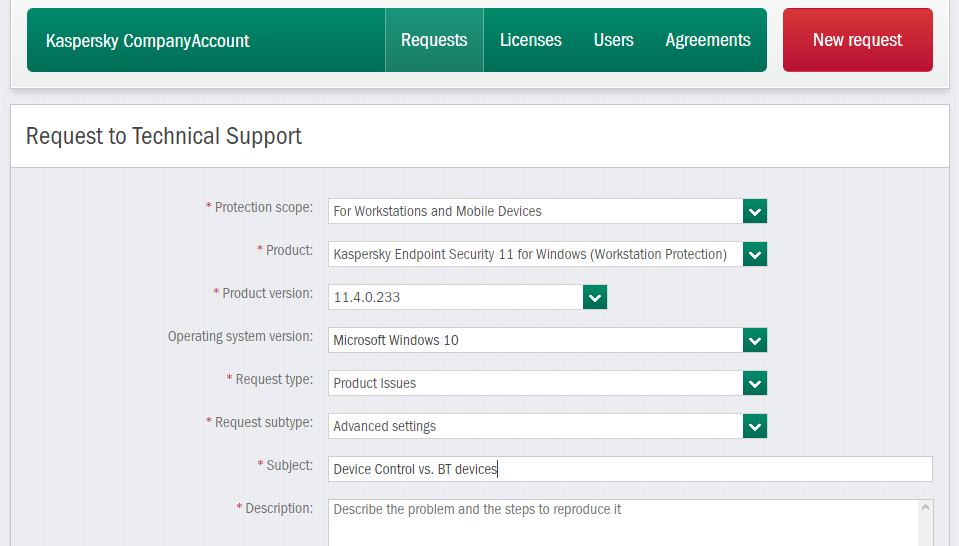Open the Licenses tab
The height and width of the screenshot is (546, 959).
pos(530,40)
